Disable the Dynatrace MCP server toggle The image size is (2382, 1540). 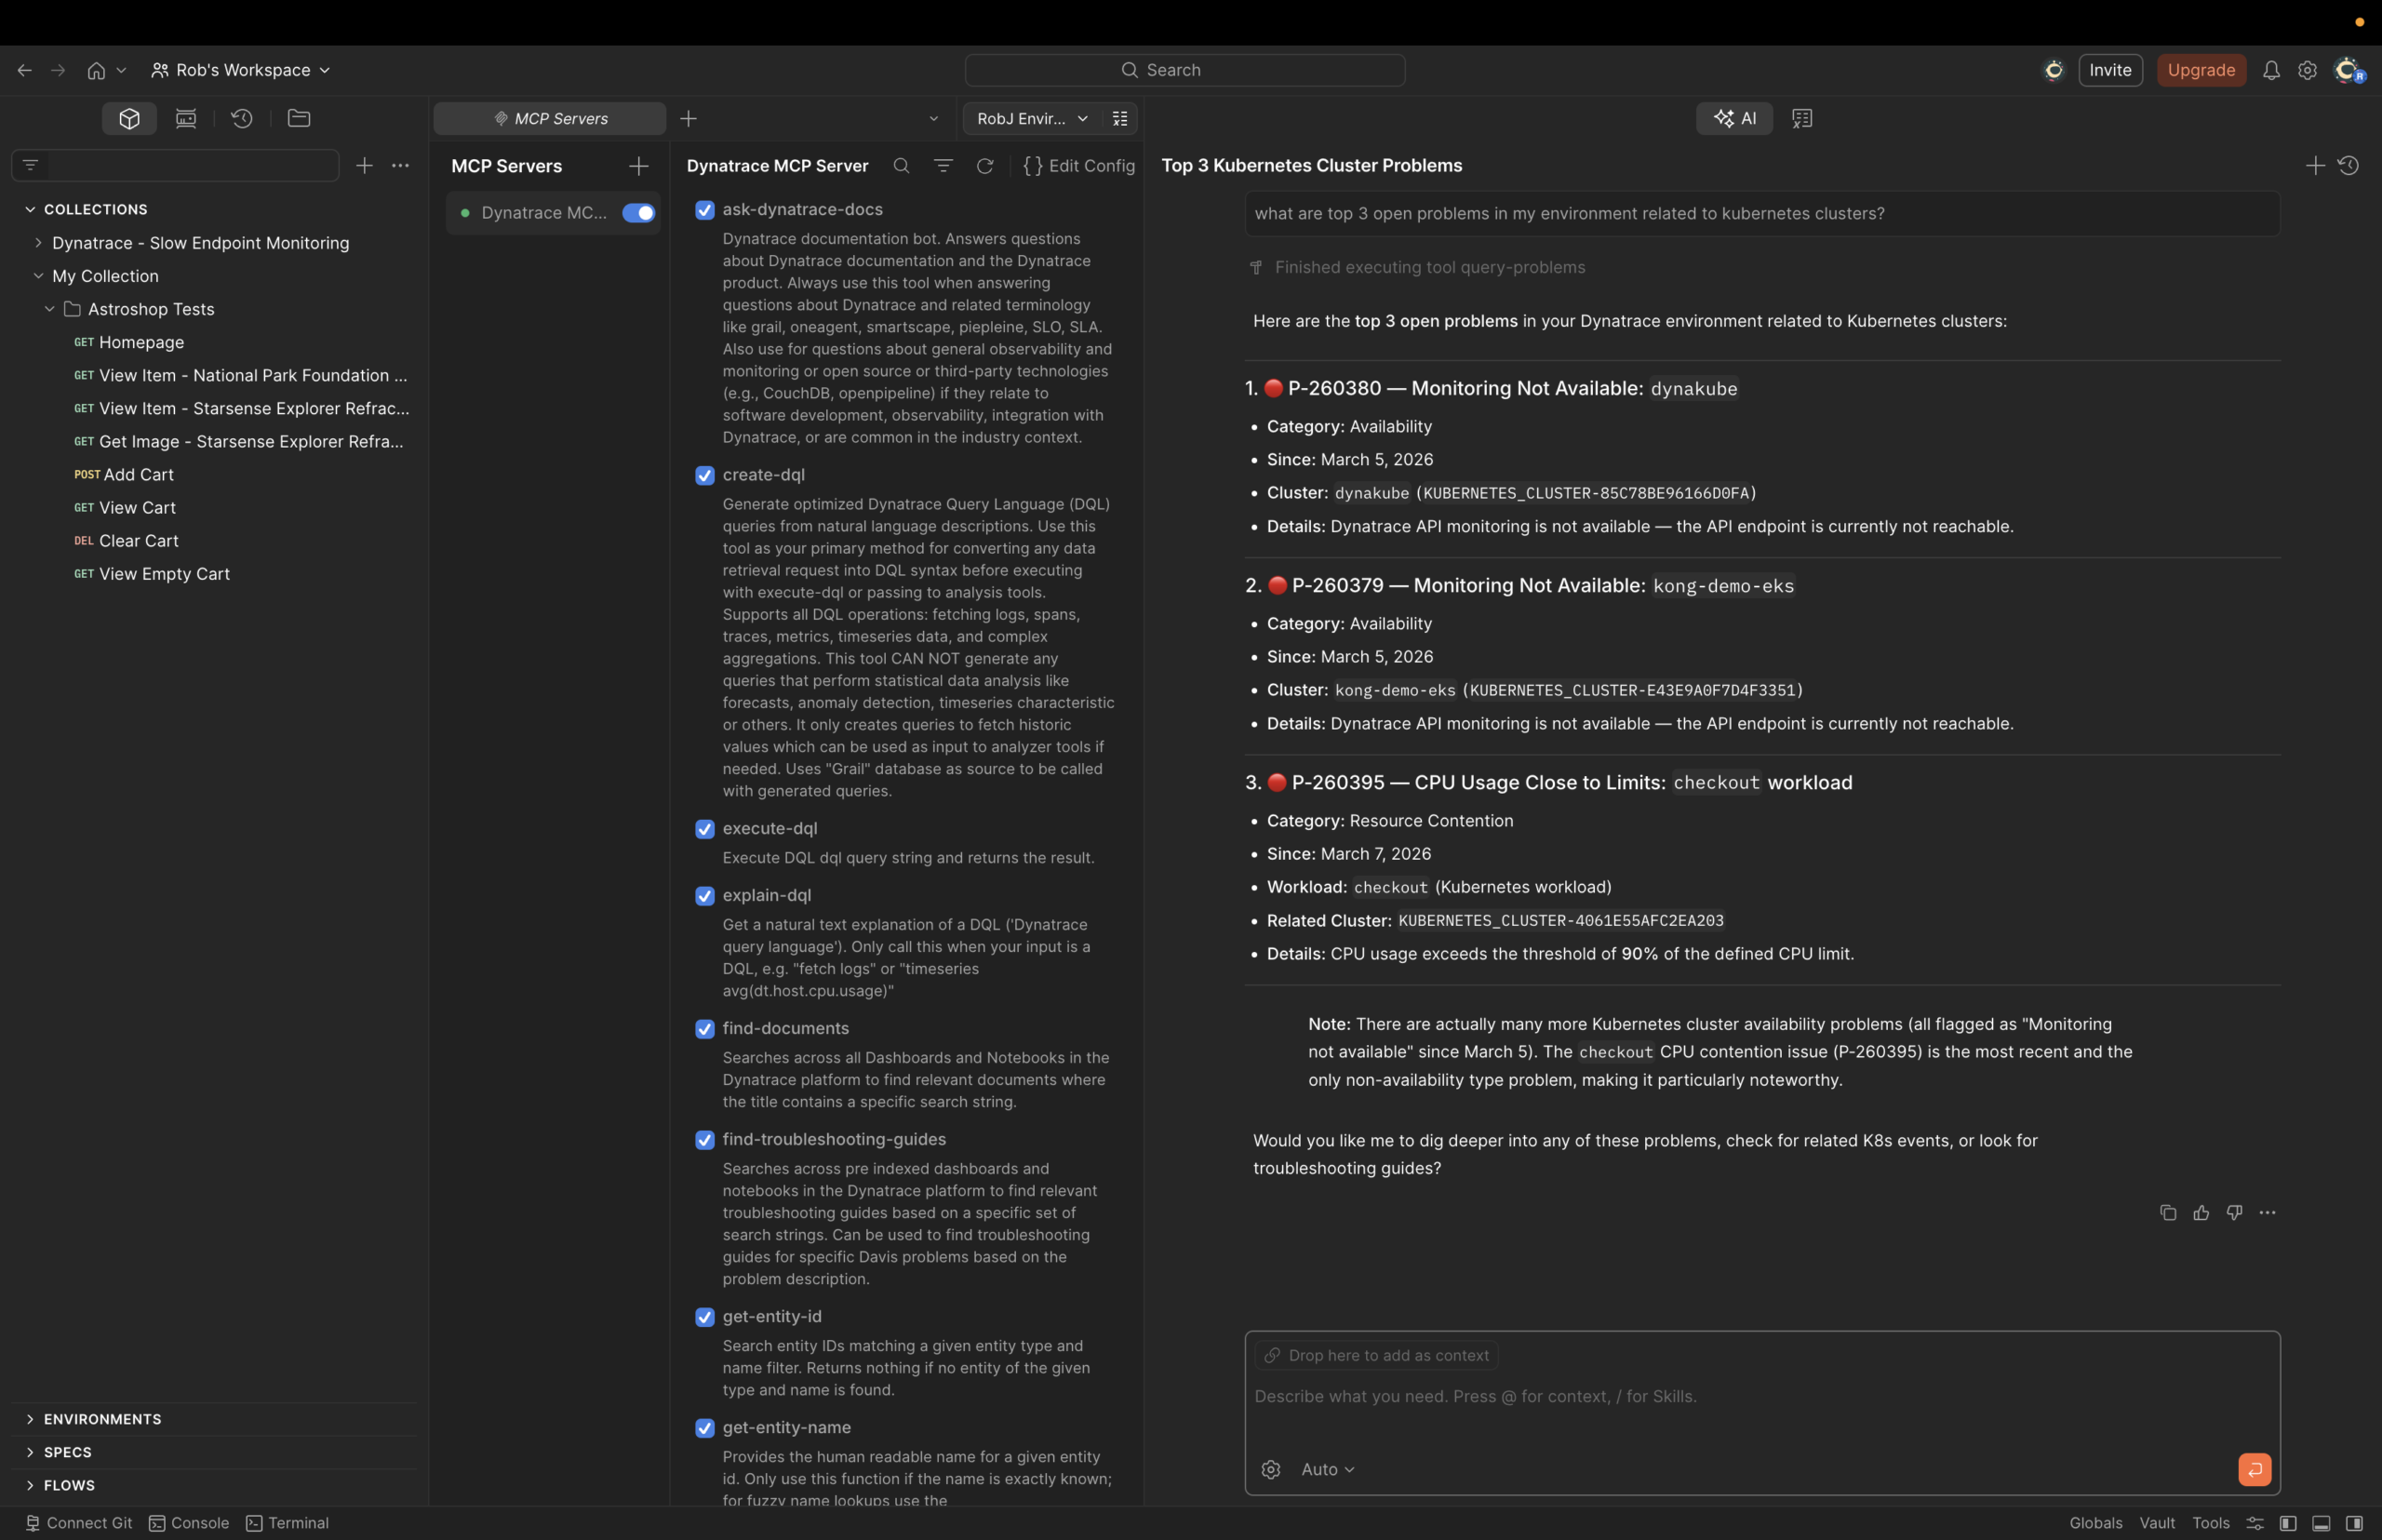click(x=639, y=212)
